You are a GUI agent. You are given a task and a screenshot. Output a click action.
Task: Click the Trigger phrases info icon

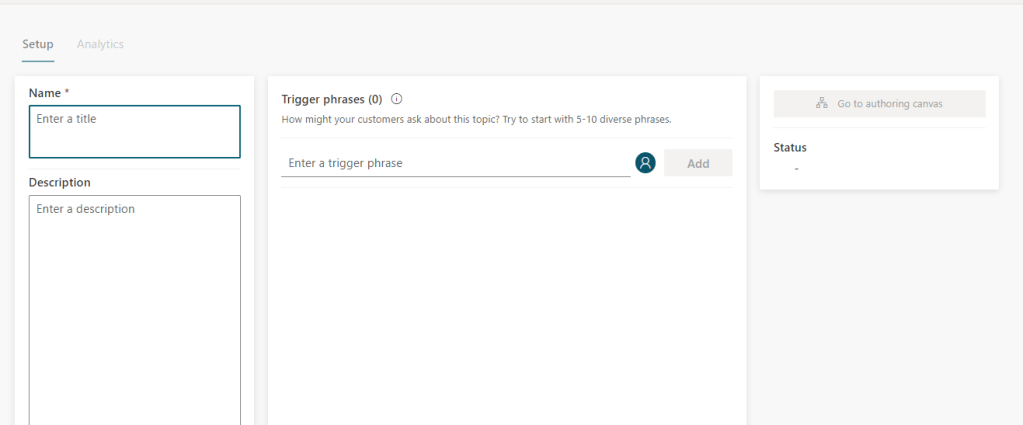(397, 99)
